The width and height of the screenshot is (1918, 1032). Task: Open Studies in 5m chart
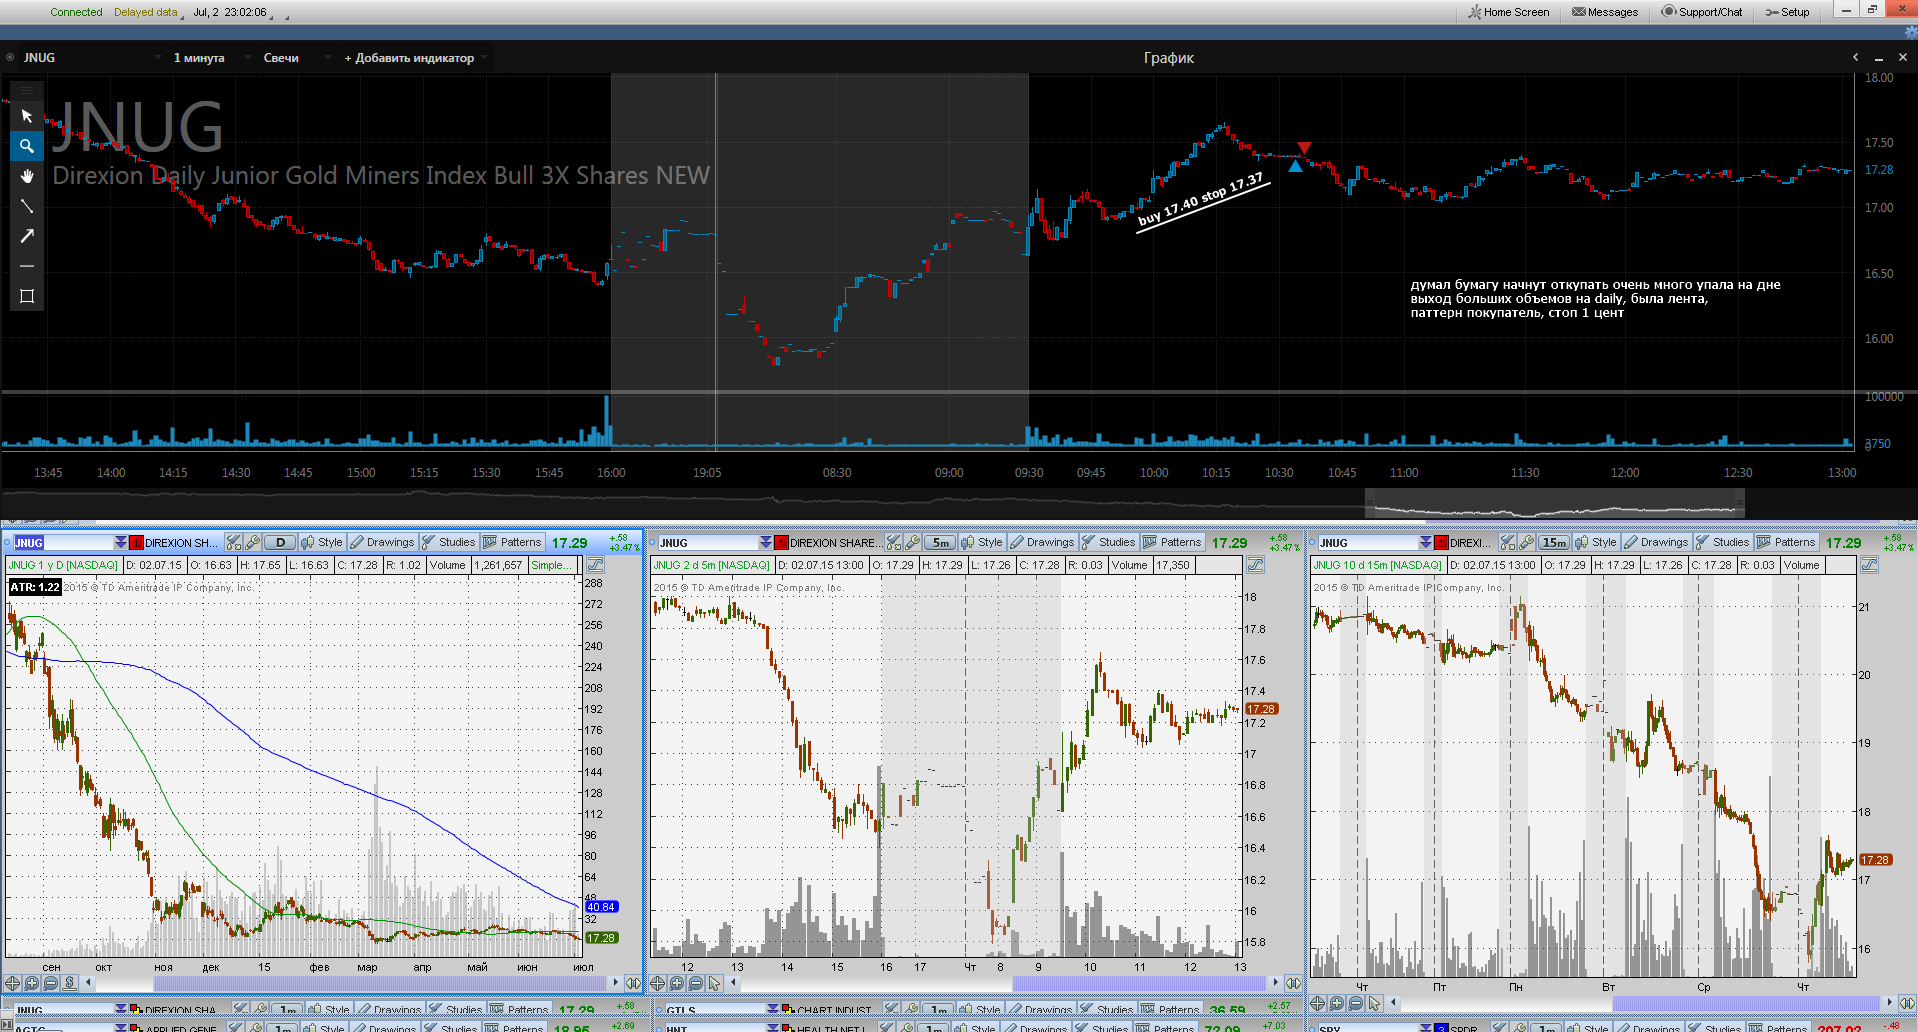[x=1109, y=542]
